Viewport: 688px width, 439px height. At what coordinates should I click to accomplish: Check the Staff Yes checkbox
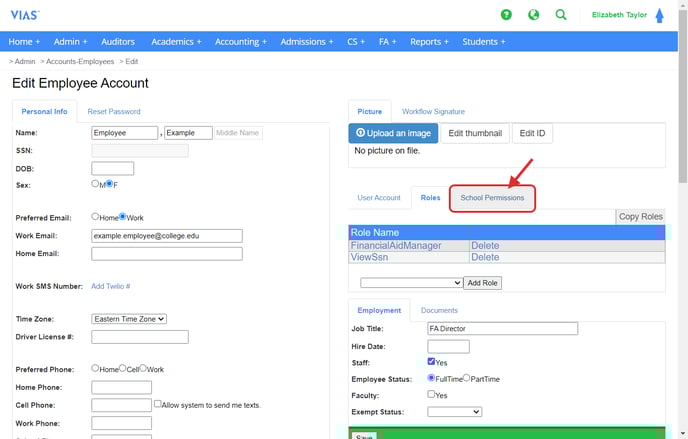(431, 361)
